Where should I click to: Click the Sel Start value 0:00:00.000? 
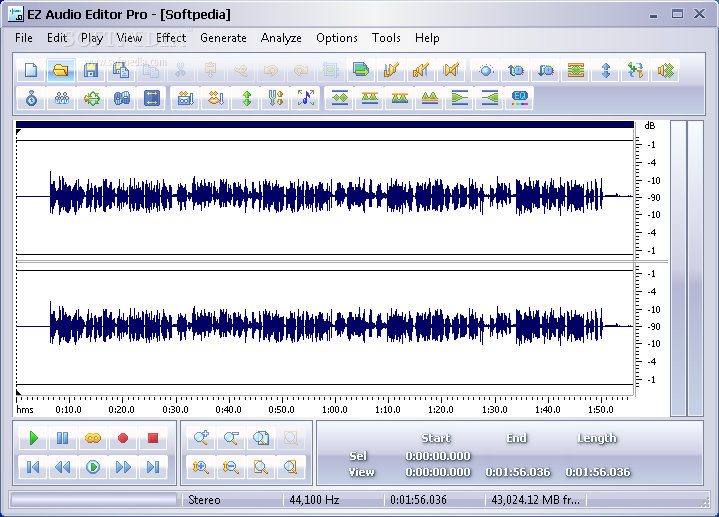pos(438,456)
